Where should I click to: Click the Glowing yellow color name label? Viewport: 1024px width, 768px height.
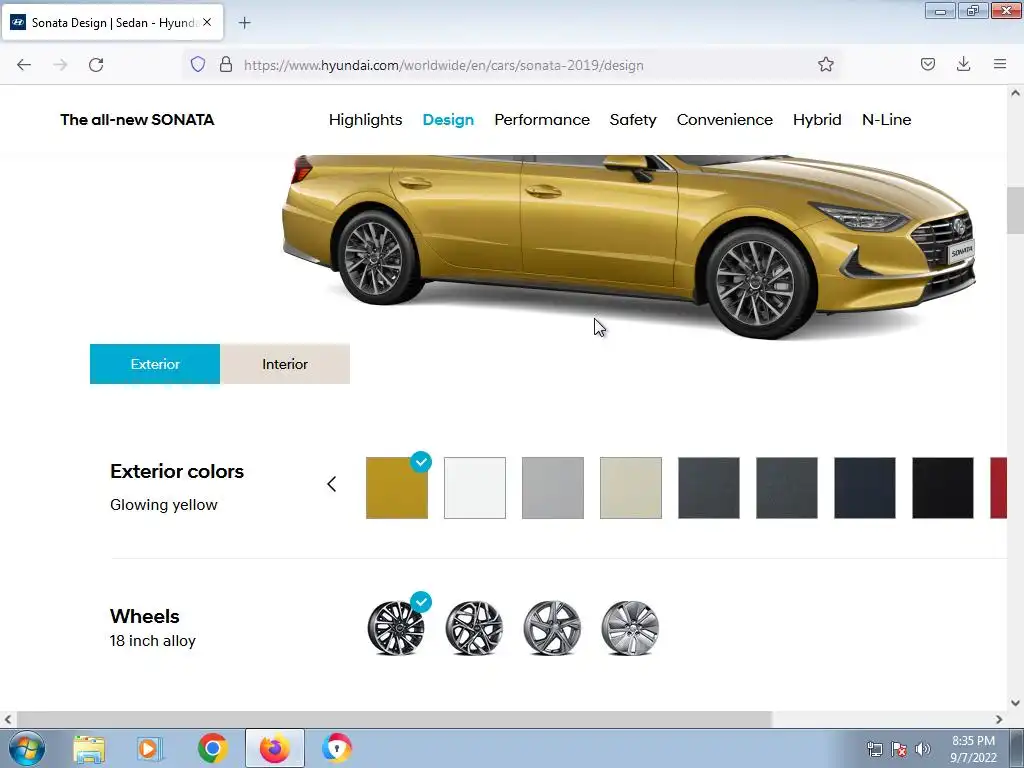(163, 505)
